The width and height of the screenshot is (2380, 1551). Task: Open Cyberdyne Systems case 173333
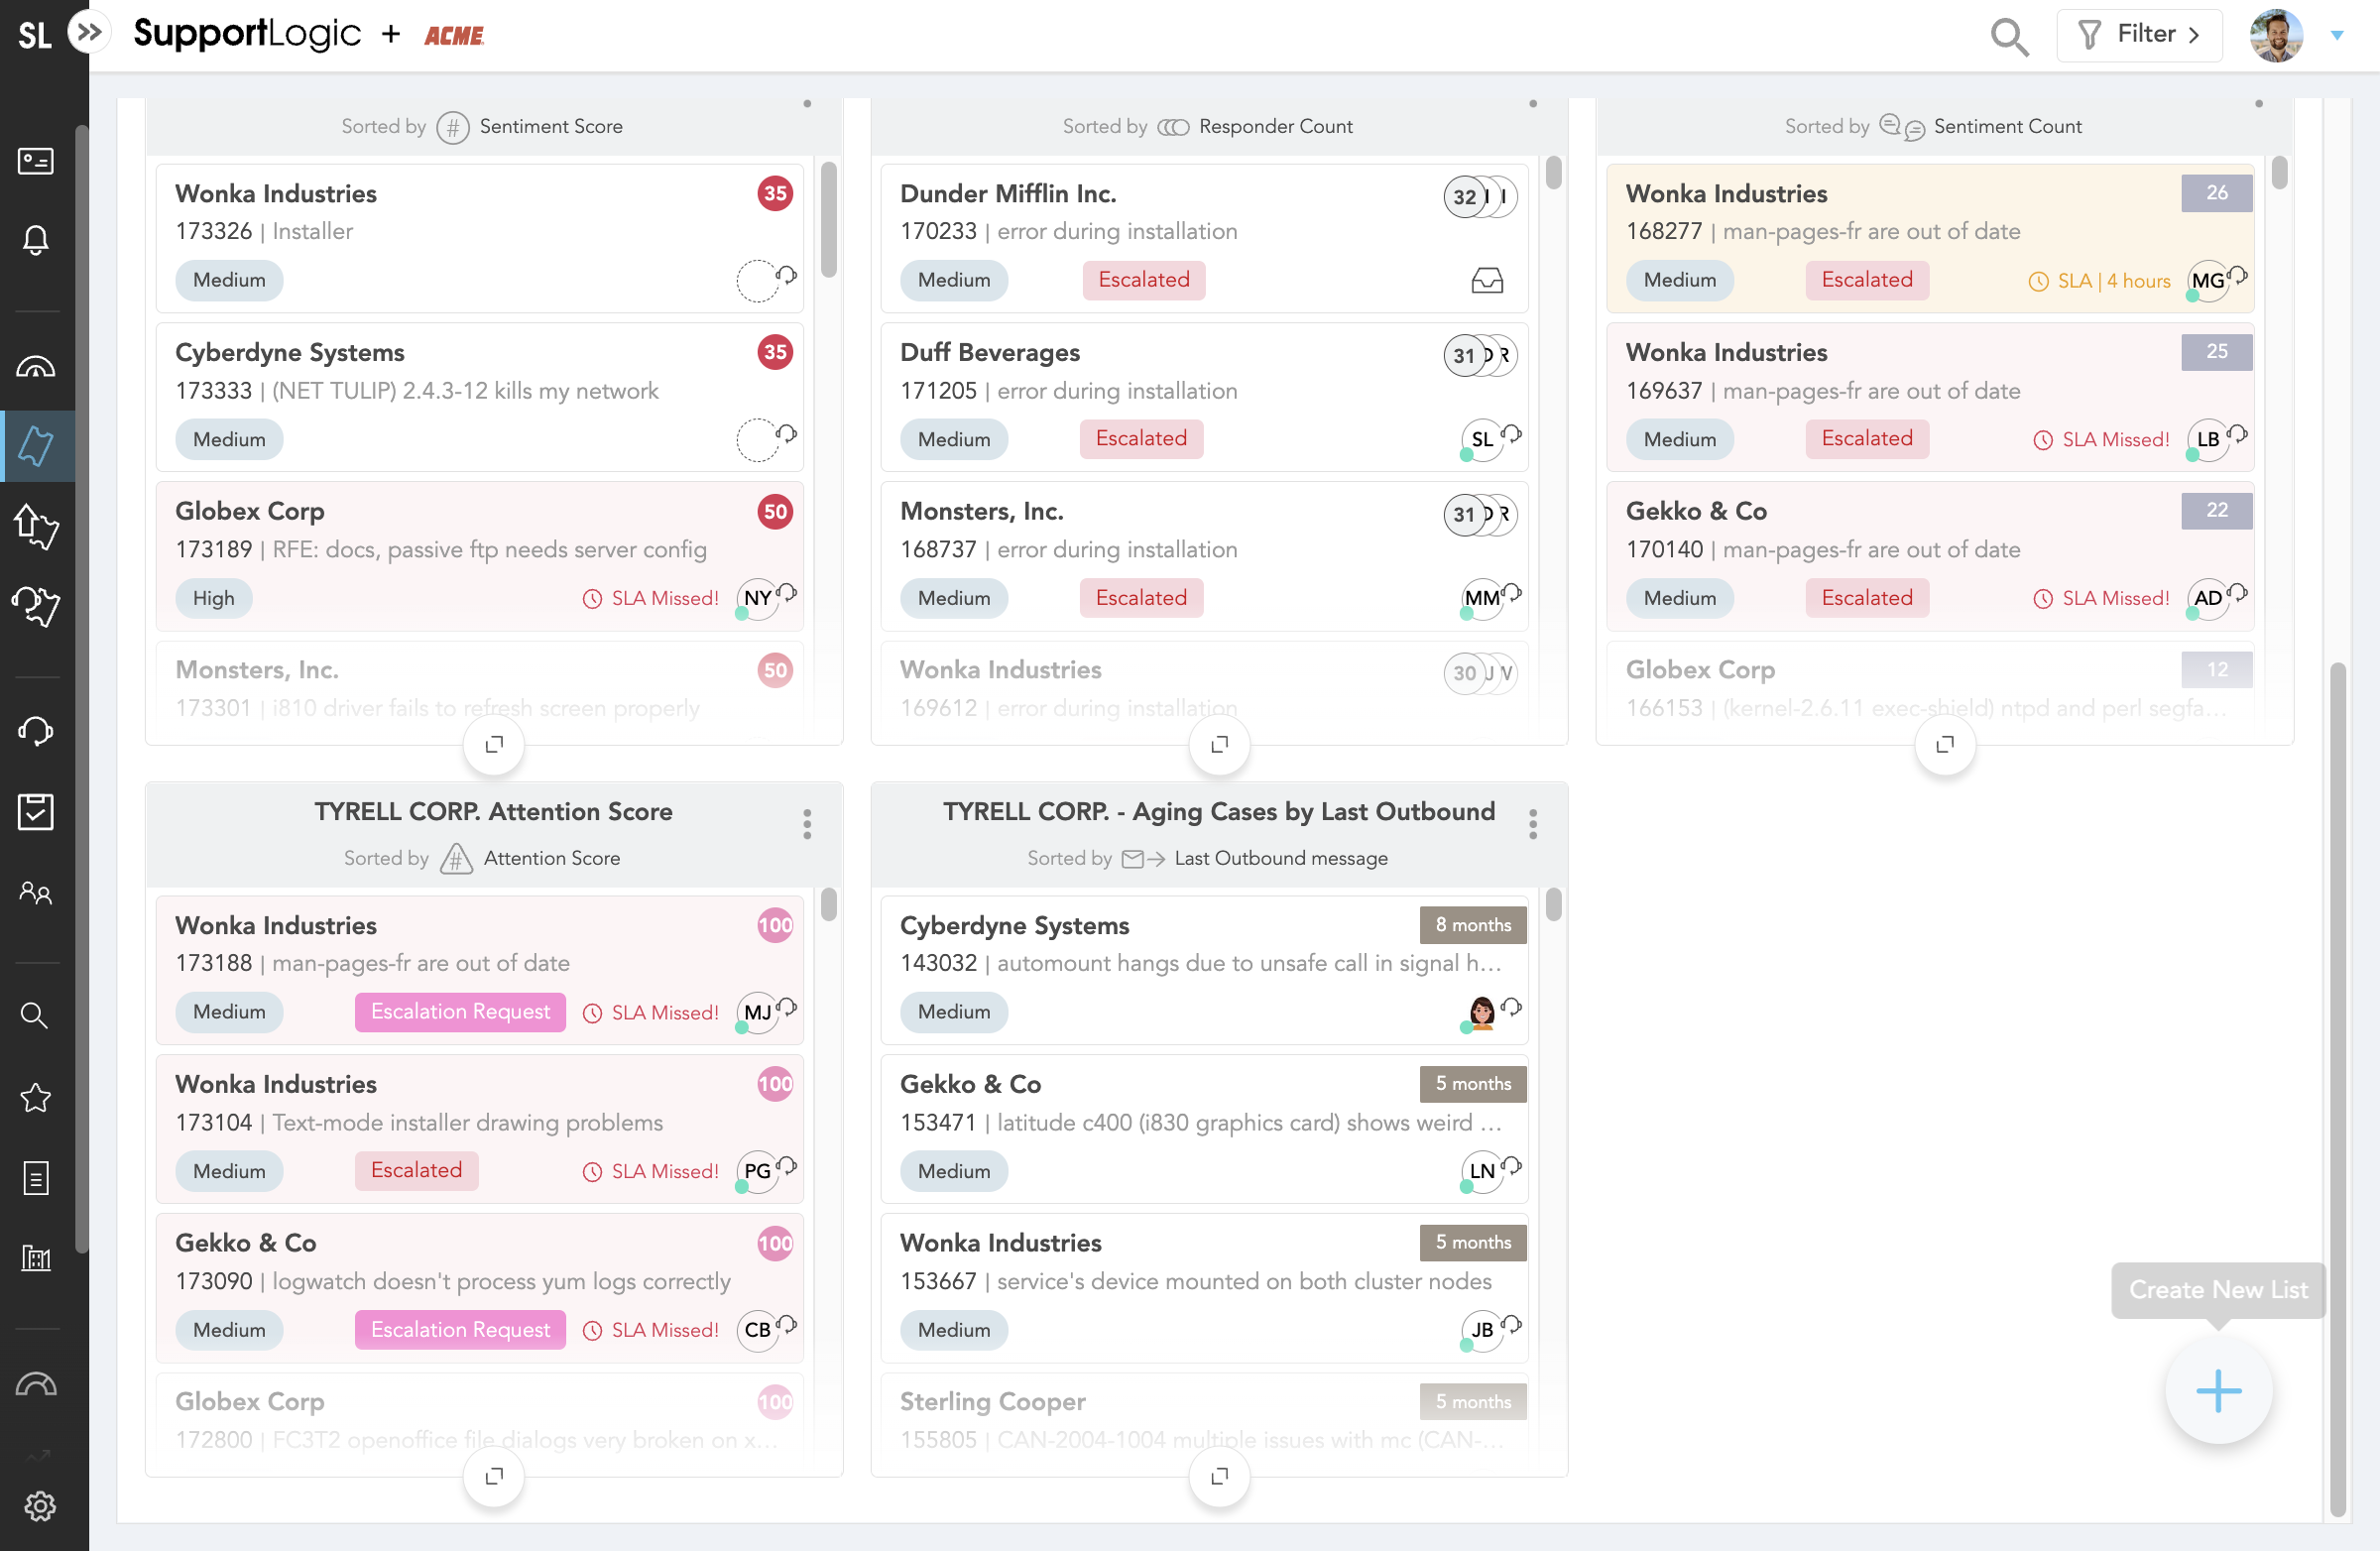click(x=479, y=397)
